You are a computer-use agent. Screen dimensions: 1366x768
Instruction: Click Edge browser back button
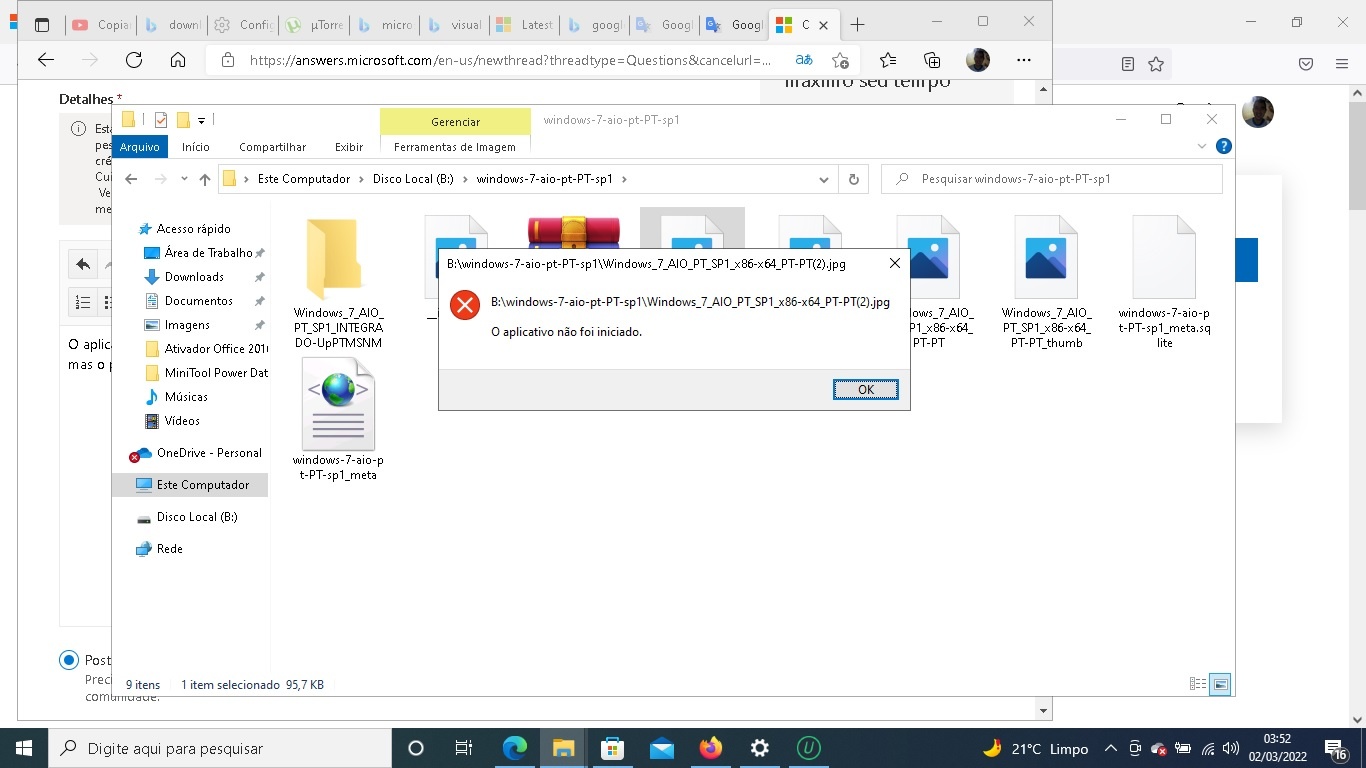[46, 60]
